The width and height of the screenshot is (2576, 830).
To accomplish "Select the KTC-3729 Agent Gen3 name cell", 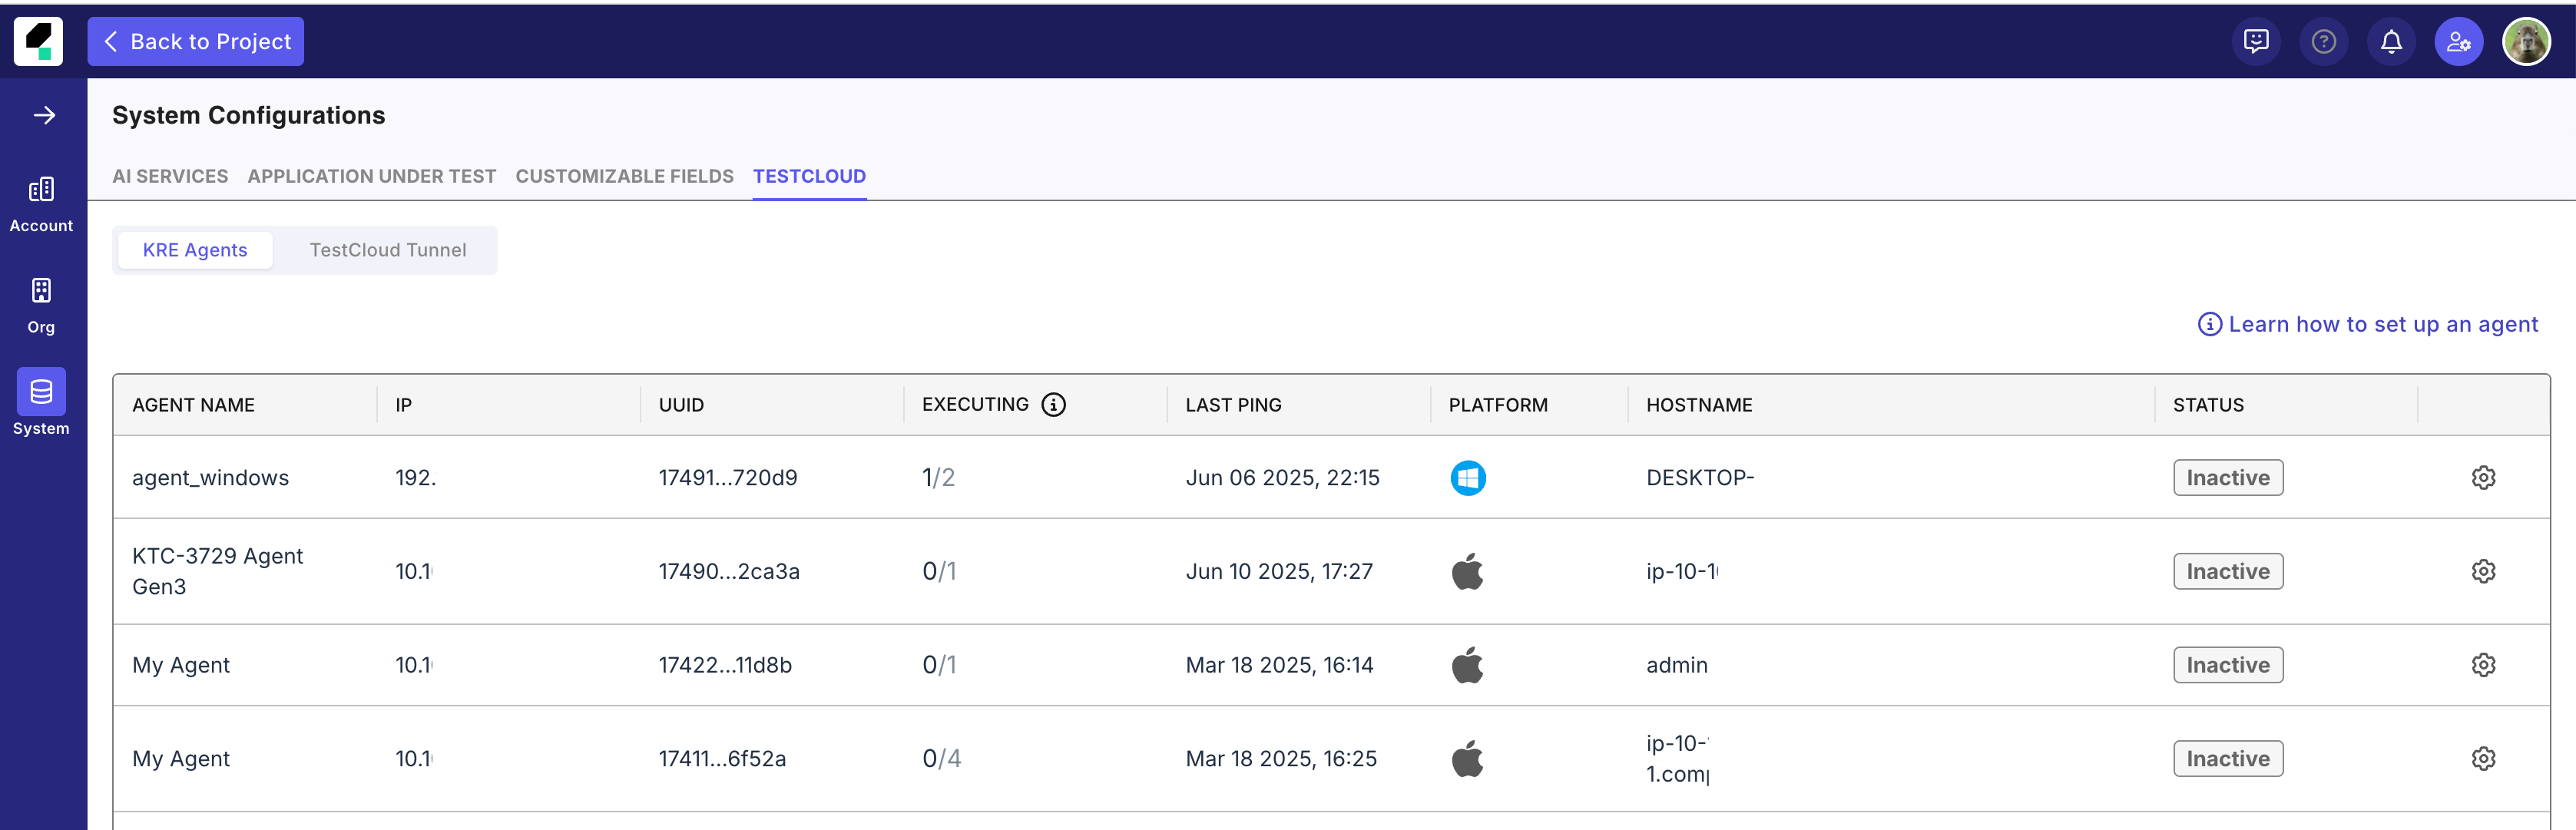I will (x=217, y=571).
